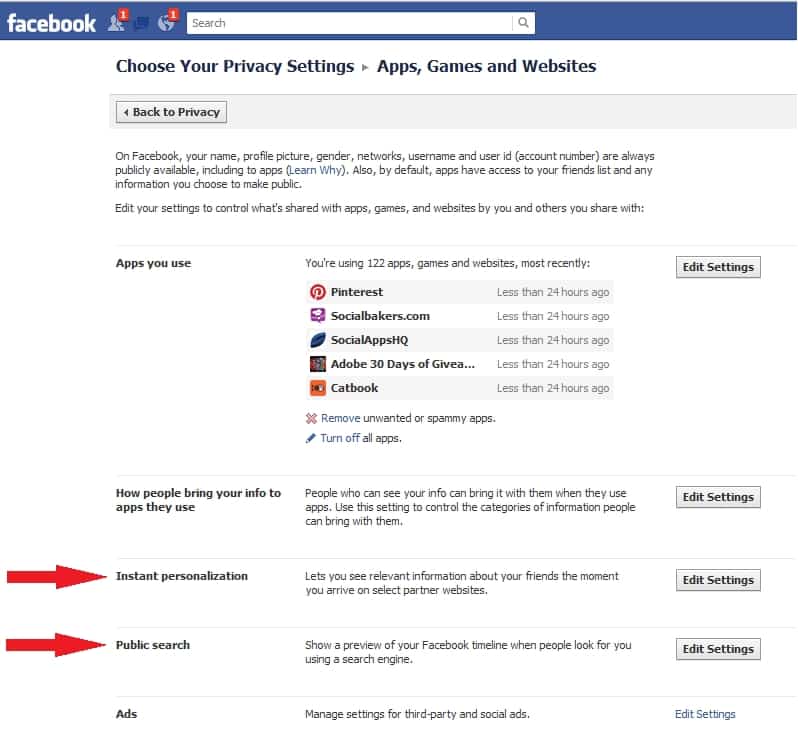Focus the Search input field
Image resolution: width=798 pixels, height=744 pixels.
click(x=350, y=23)
